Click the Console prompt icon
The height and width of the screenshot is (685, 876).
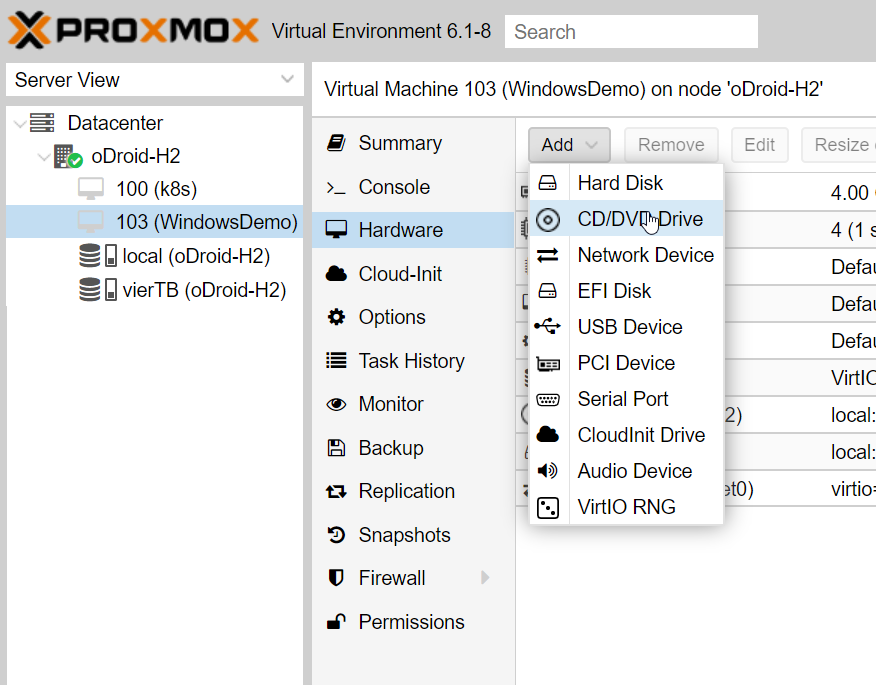tap(336, 188)
